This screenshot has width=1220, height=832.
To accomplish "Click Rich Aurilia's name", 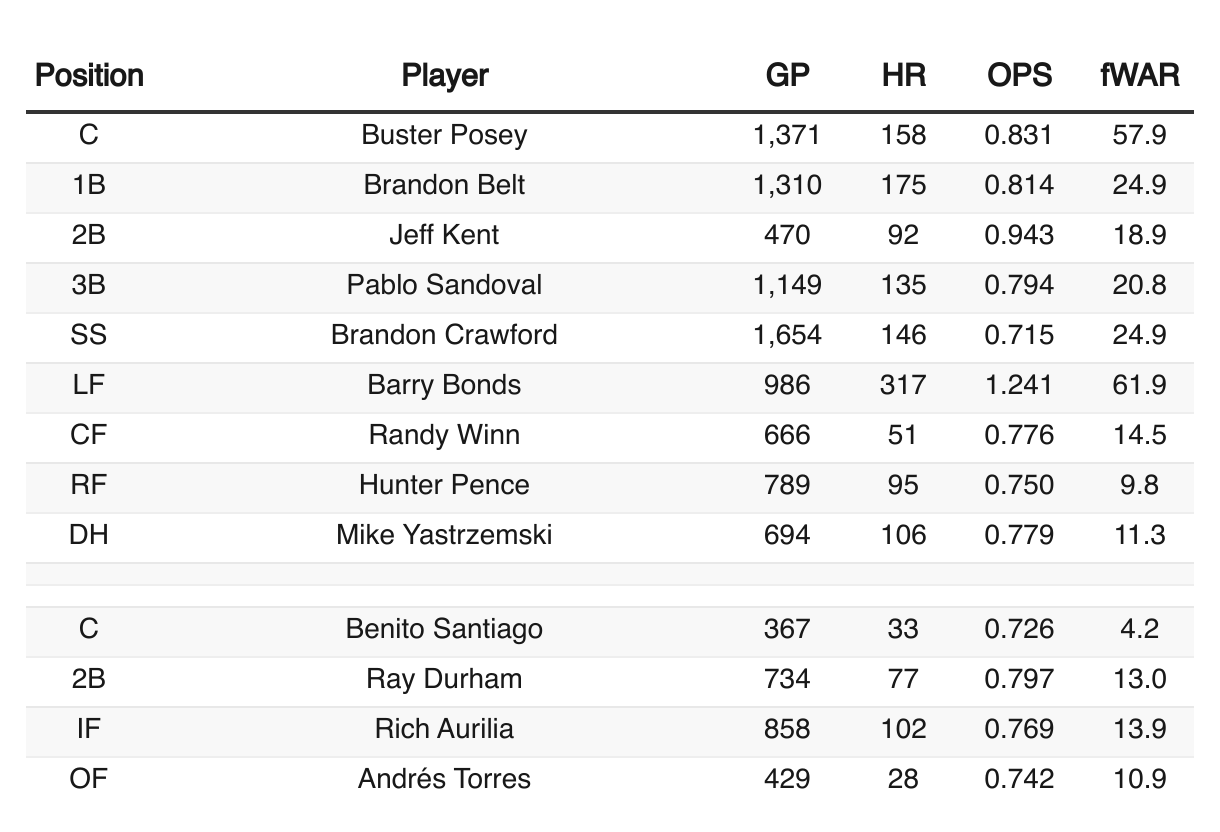I will 445,729.
